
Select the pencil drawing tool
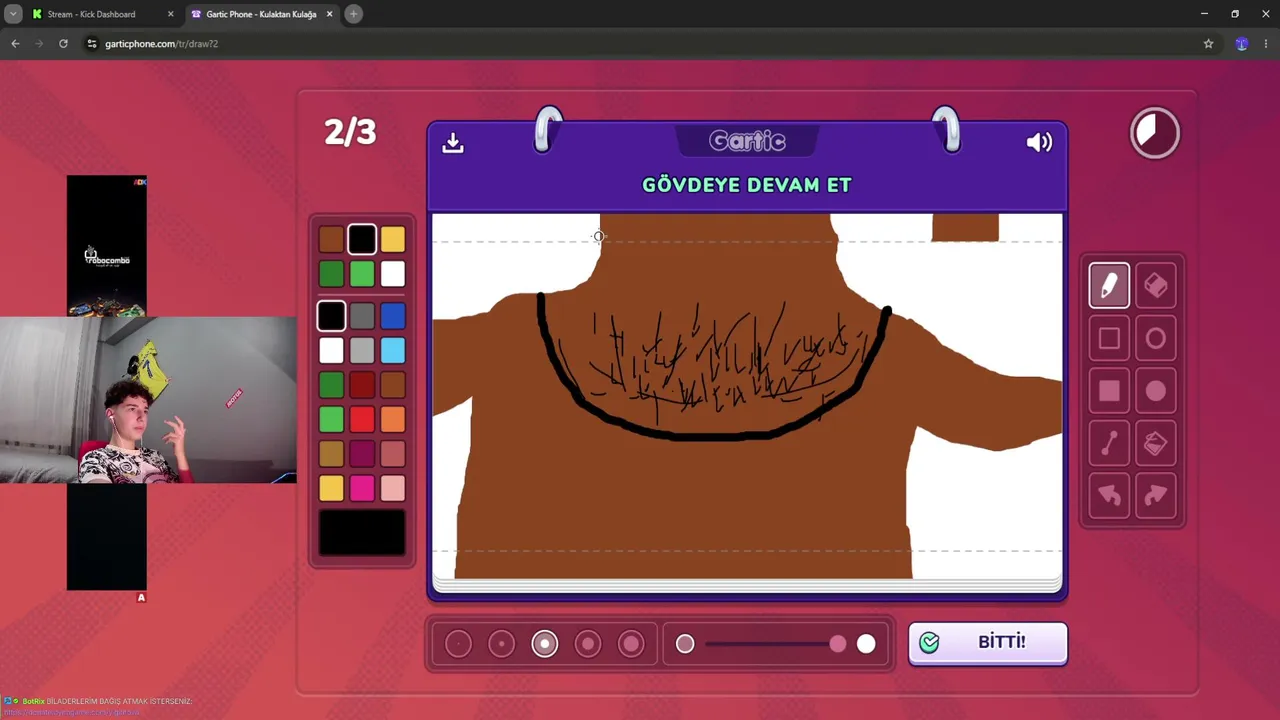pos(1109,286)
